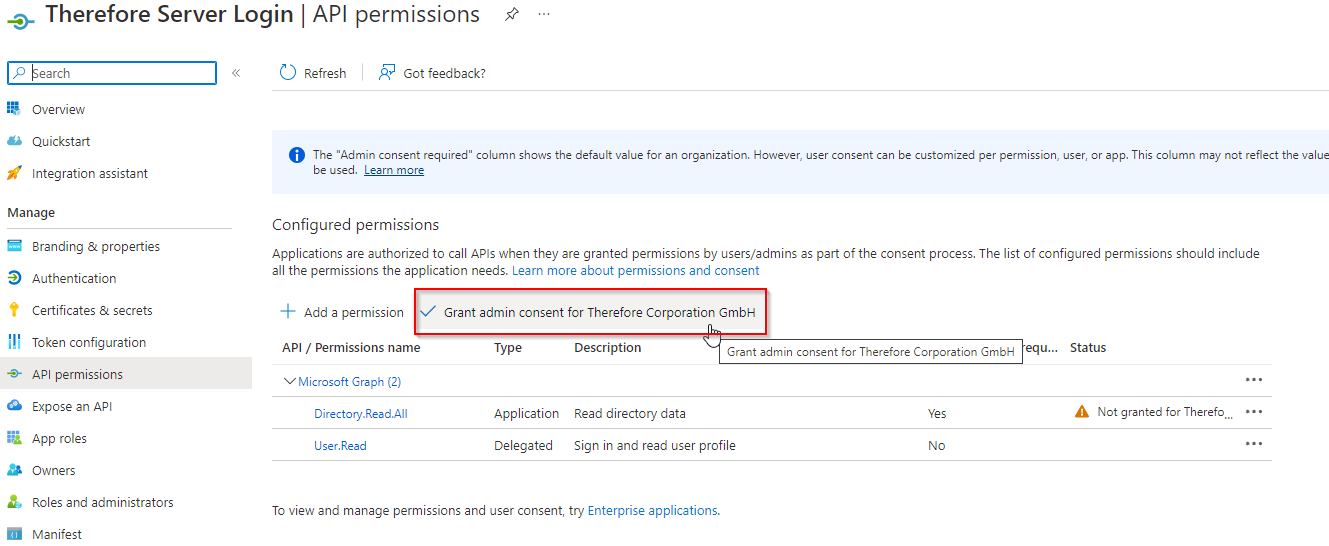Click the Branding & properties icon
1329x546 pixels.
pos(14,246)
